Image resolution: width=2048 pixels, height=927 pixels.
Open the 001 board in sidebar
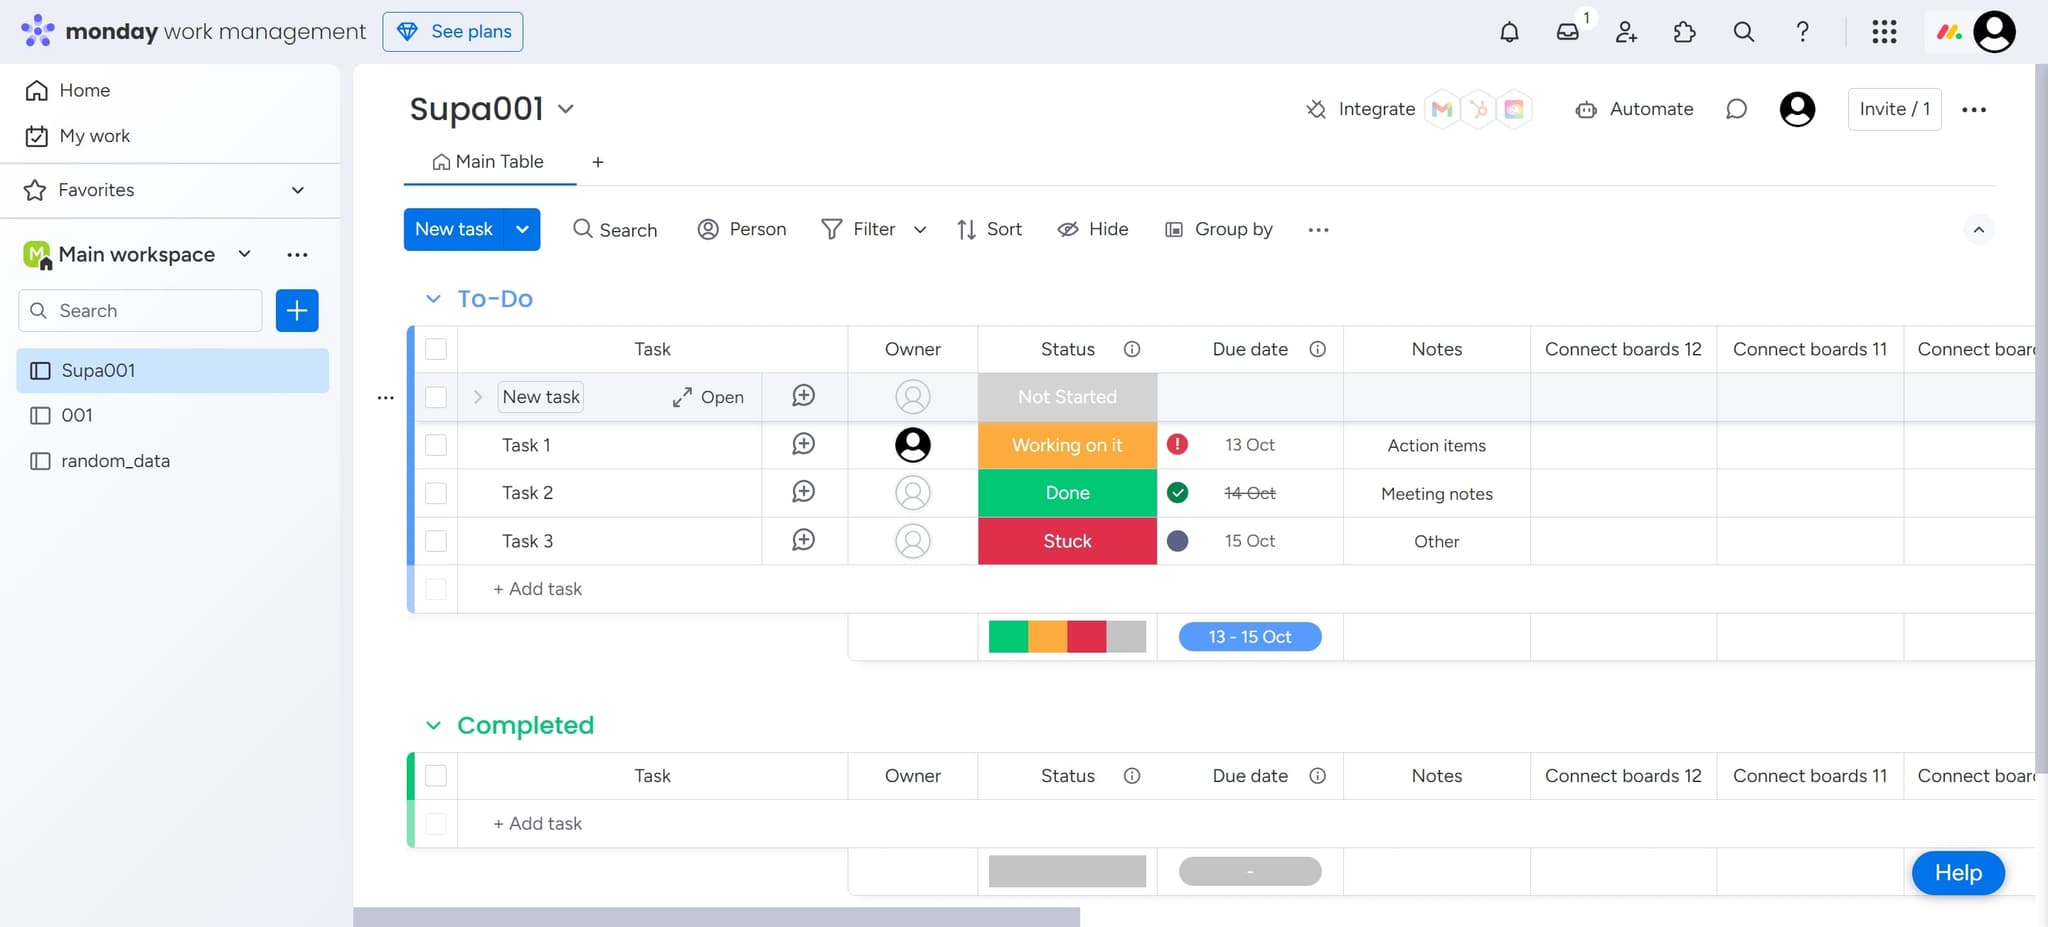click(x=77, y=415)
